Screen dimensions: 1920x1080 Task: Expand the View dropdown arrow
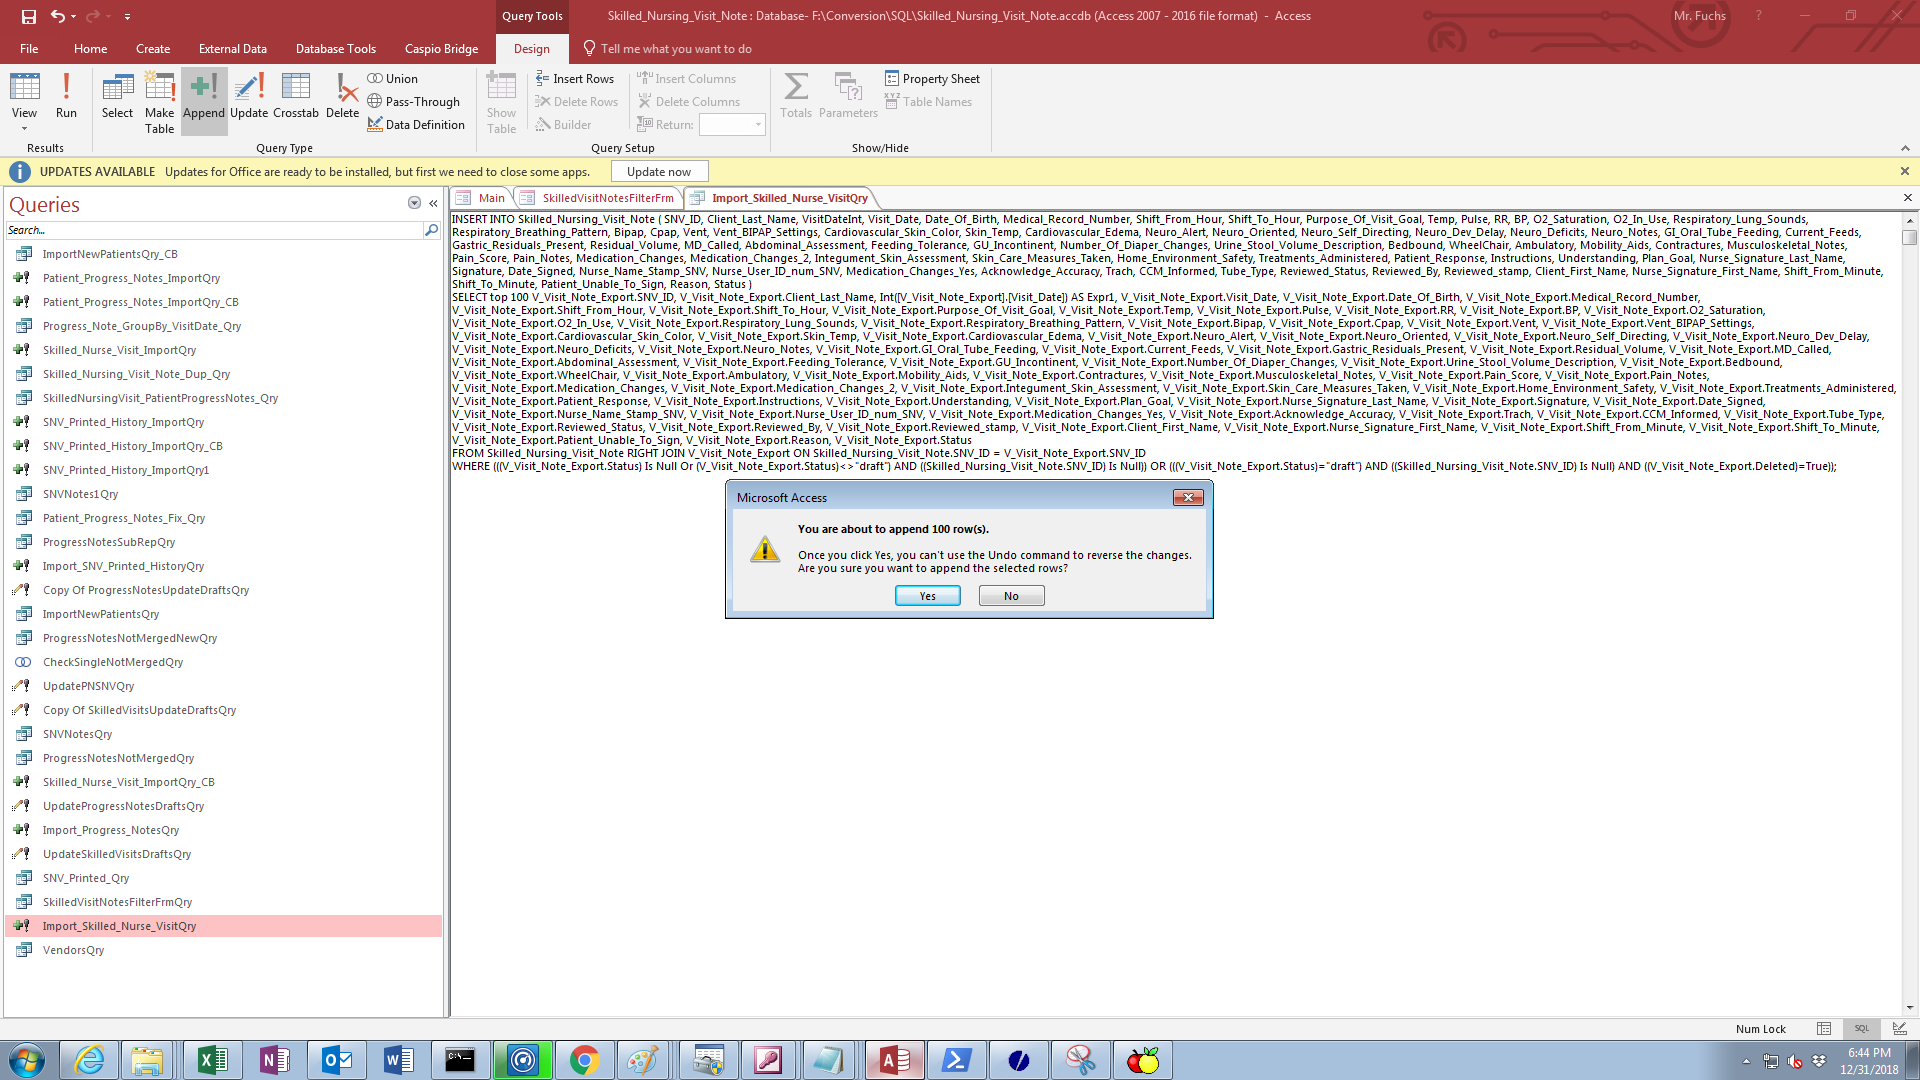(24, 129)
